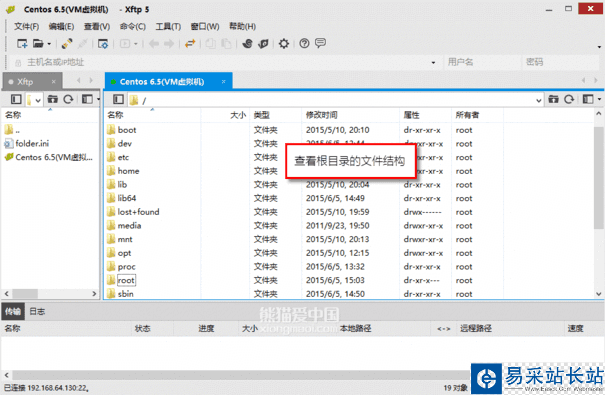The height and width of the screenshot is (395, 605).
Task: Click the toolbar Back arrow
Action: [154, 44]
